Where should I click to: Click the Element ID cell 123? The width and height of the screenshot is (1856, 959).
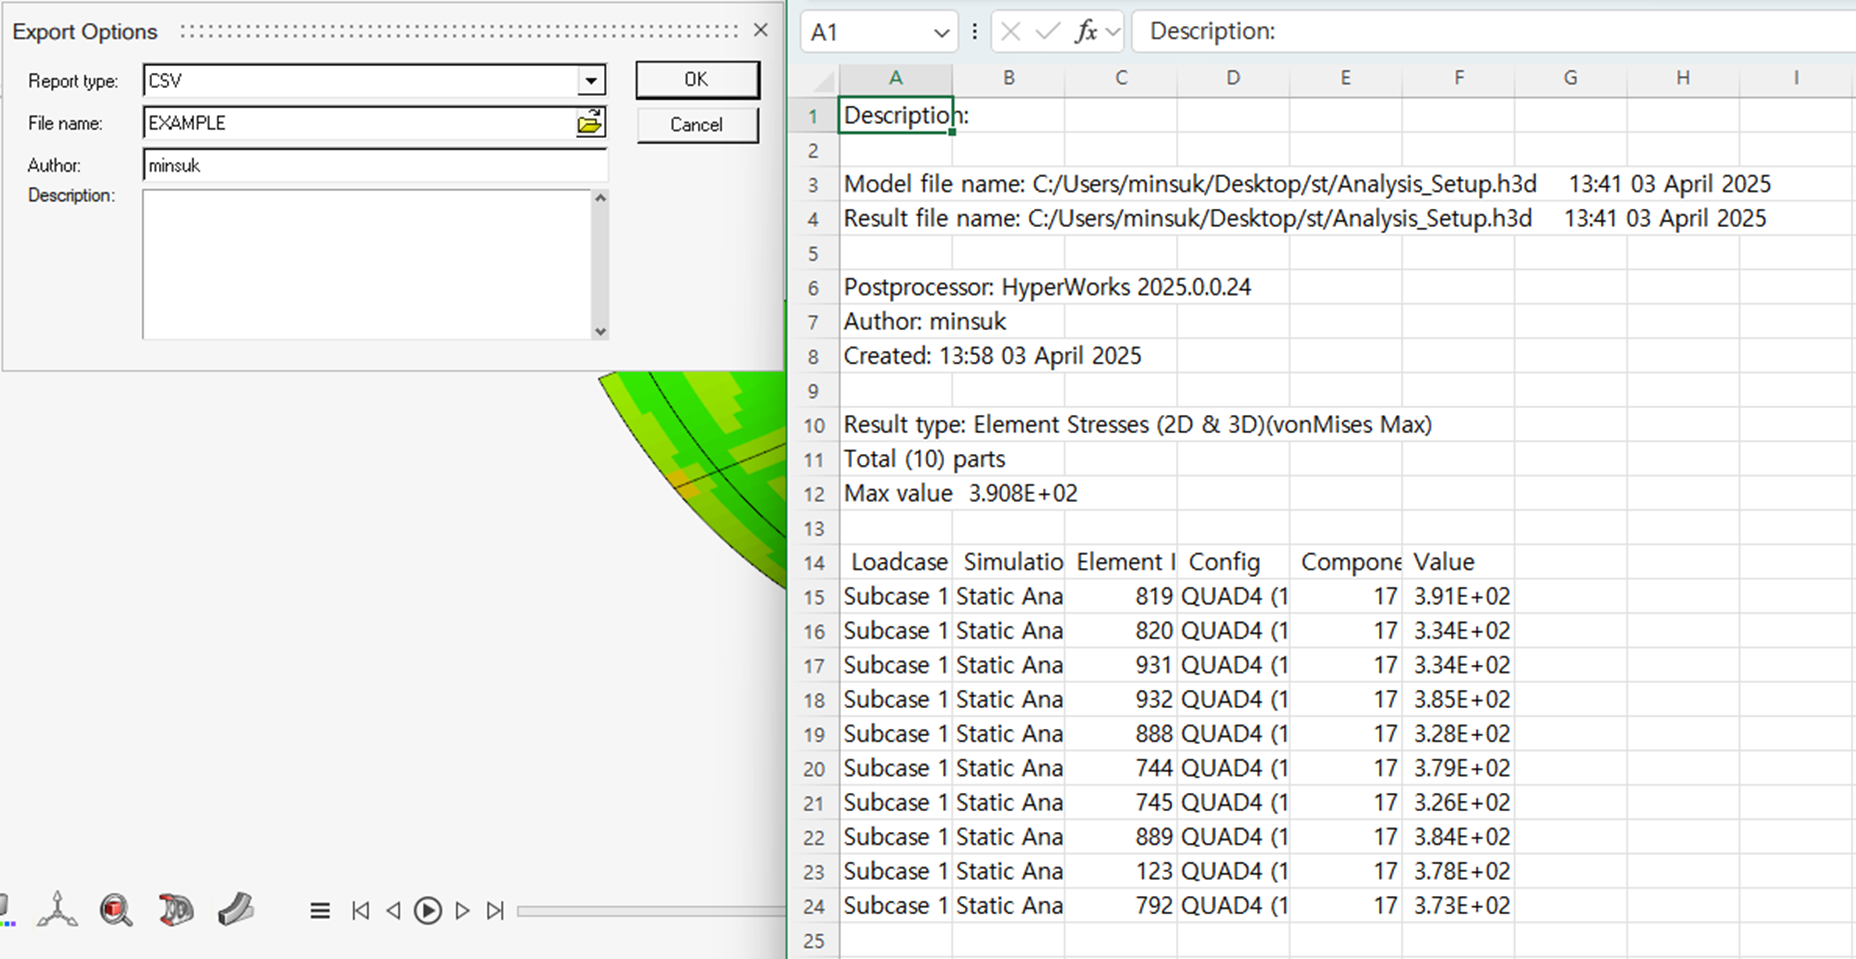tap(1121, 871)
